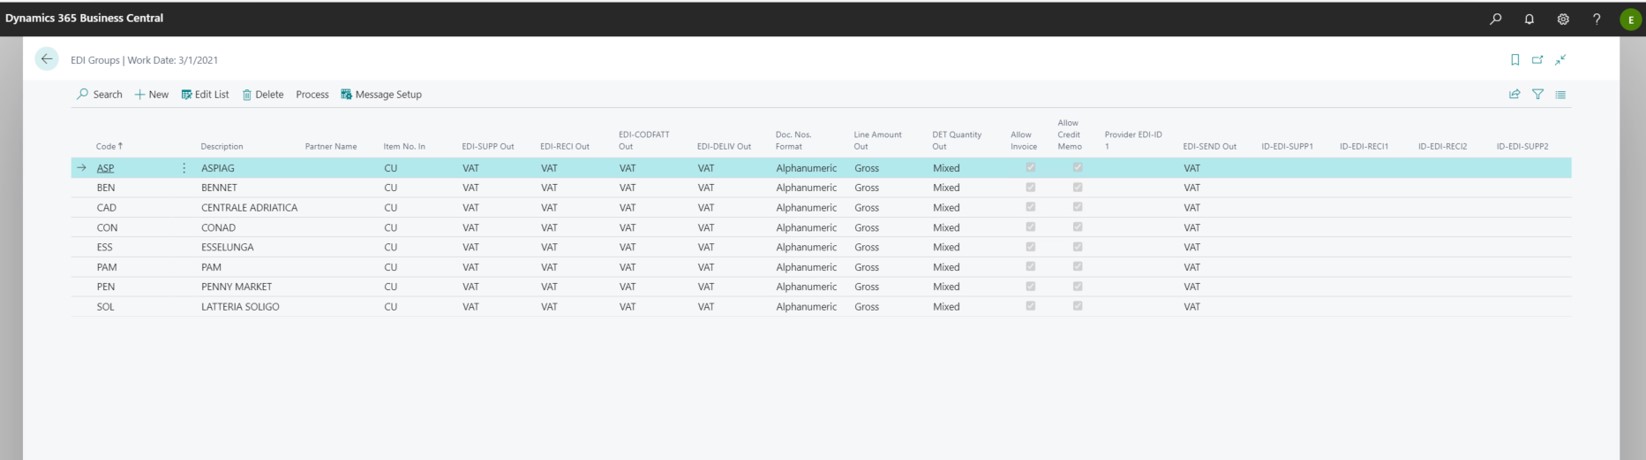Viewport: 1646px width, 460px height.
Task: Click the share icon above the list
Action: point(1514,94)
